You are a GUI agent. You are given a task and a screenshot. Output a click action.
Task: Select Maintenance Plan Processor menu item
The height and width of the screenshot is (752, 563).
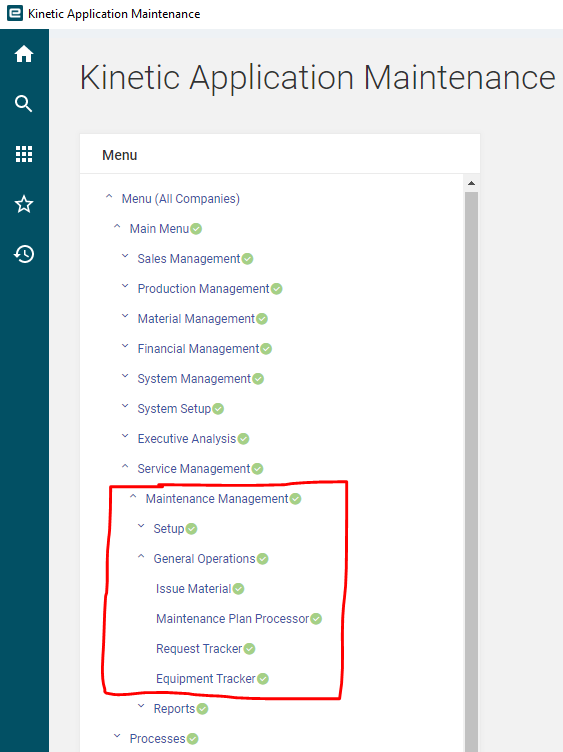click(x=233, y=619)
